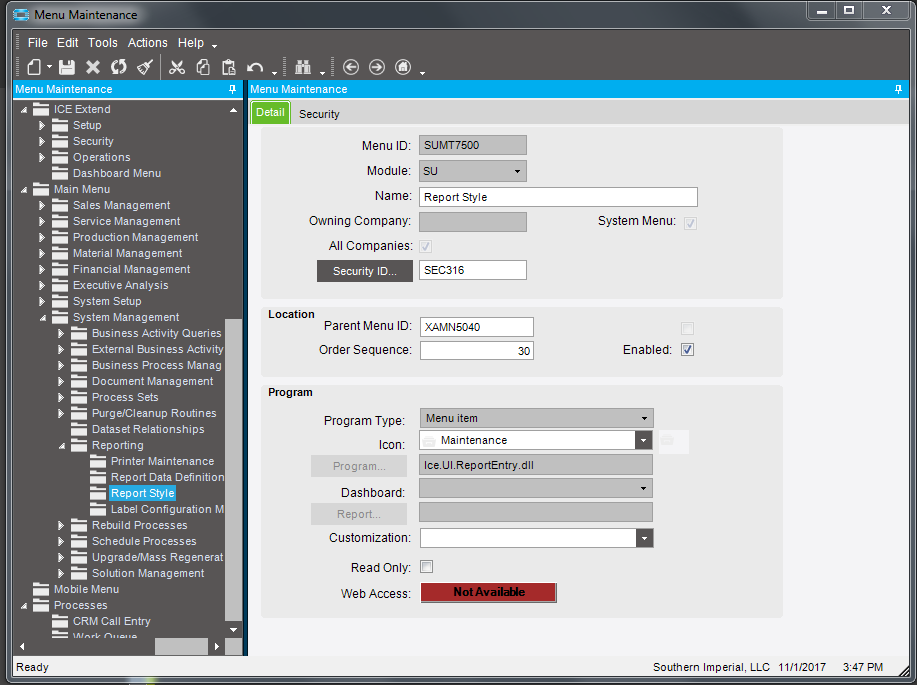
Task: Click the Program... button
Action: coord(359,466)
